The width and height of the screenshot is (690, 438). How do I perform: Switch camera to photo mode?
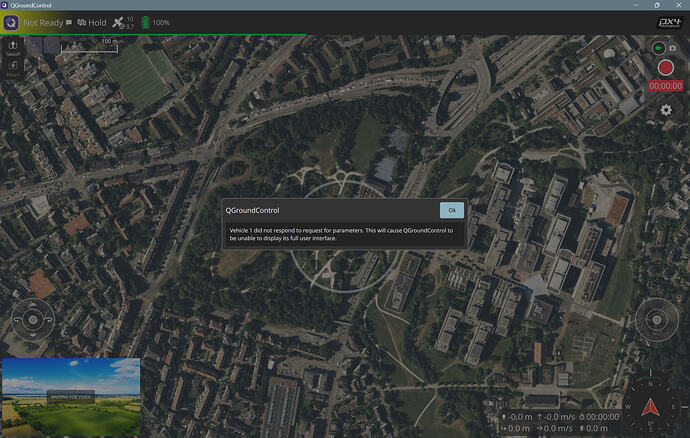[x=672, y=48]
